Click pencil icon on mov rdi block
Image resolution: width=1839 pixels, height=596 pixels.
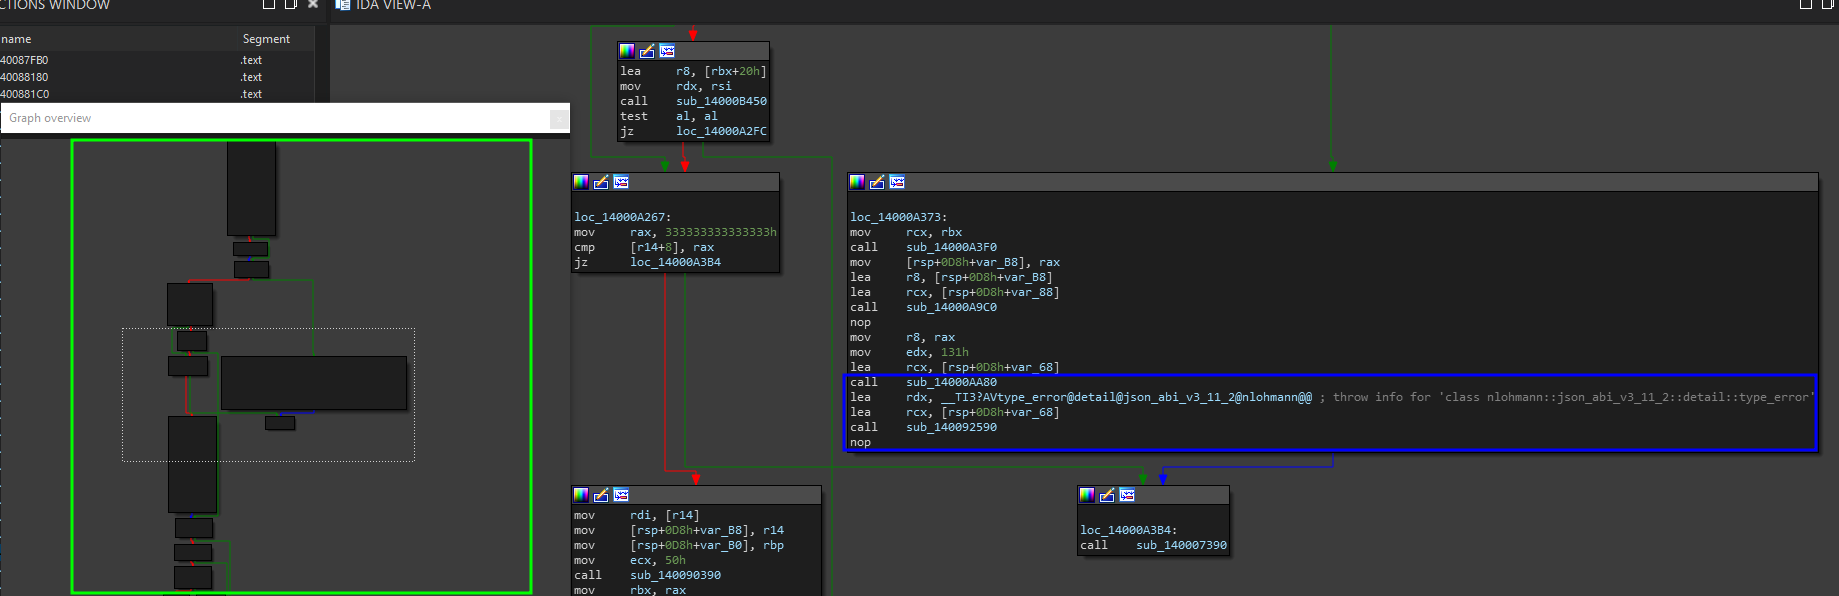click(x=601, y=495)
